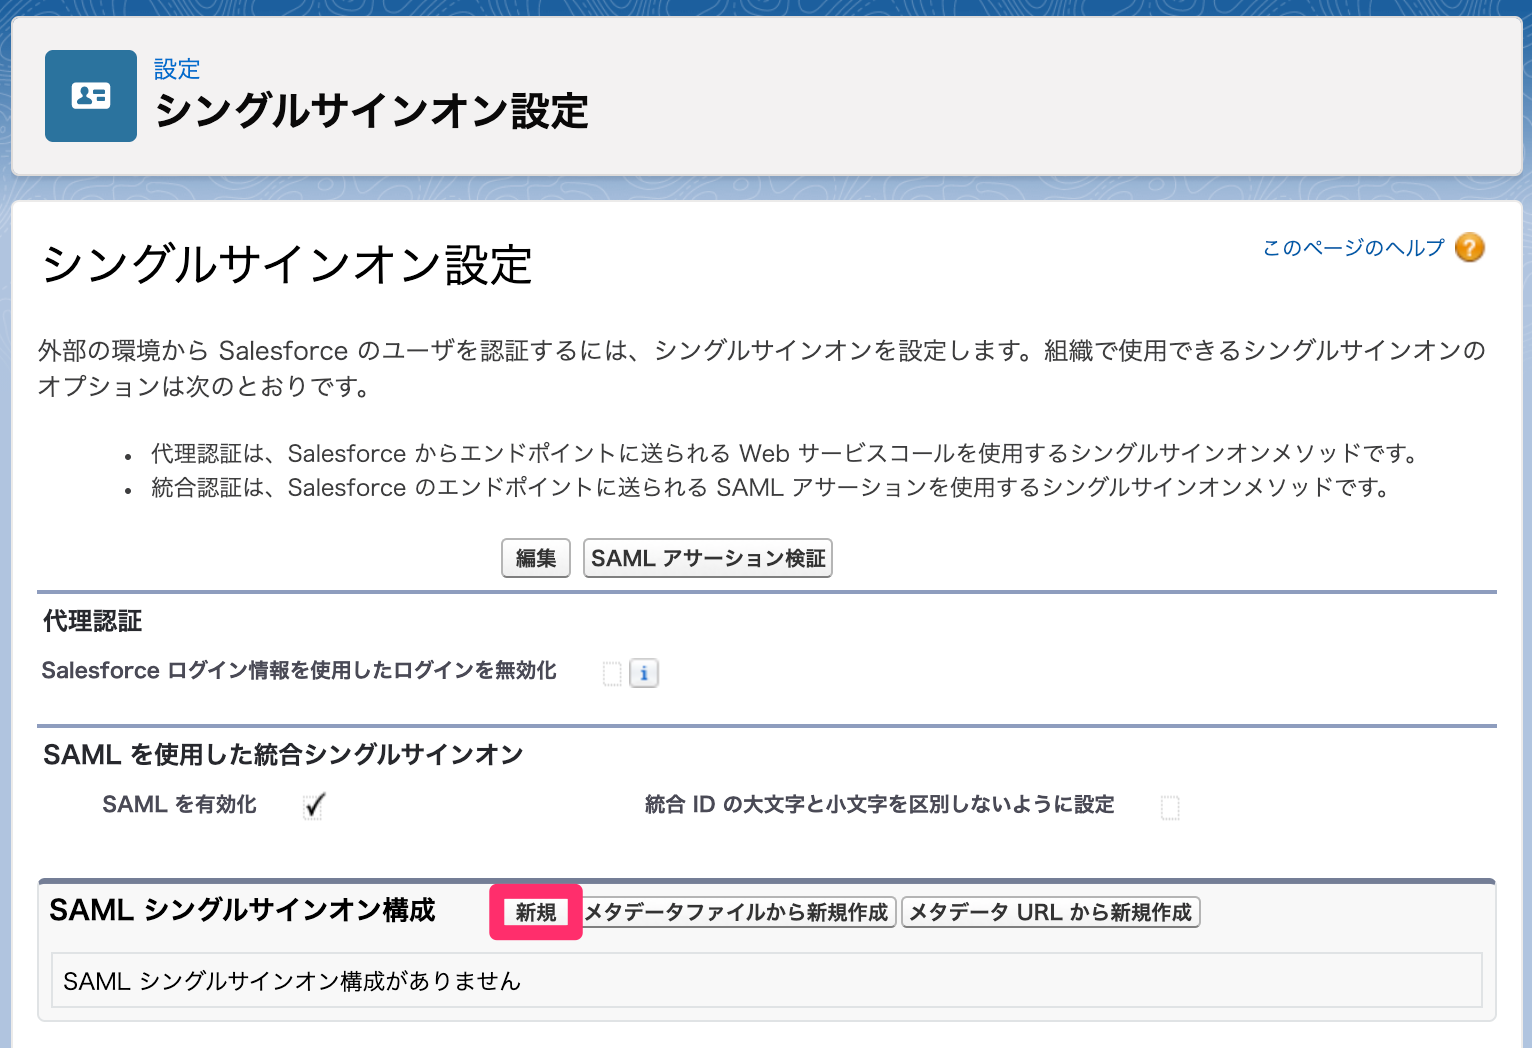This screenshot has height=1048, width=1532.
Task: Click 統合 ID の大文字と小文字を区別しない label
Action: tap(879, 804)
